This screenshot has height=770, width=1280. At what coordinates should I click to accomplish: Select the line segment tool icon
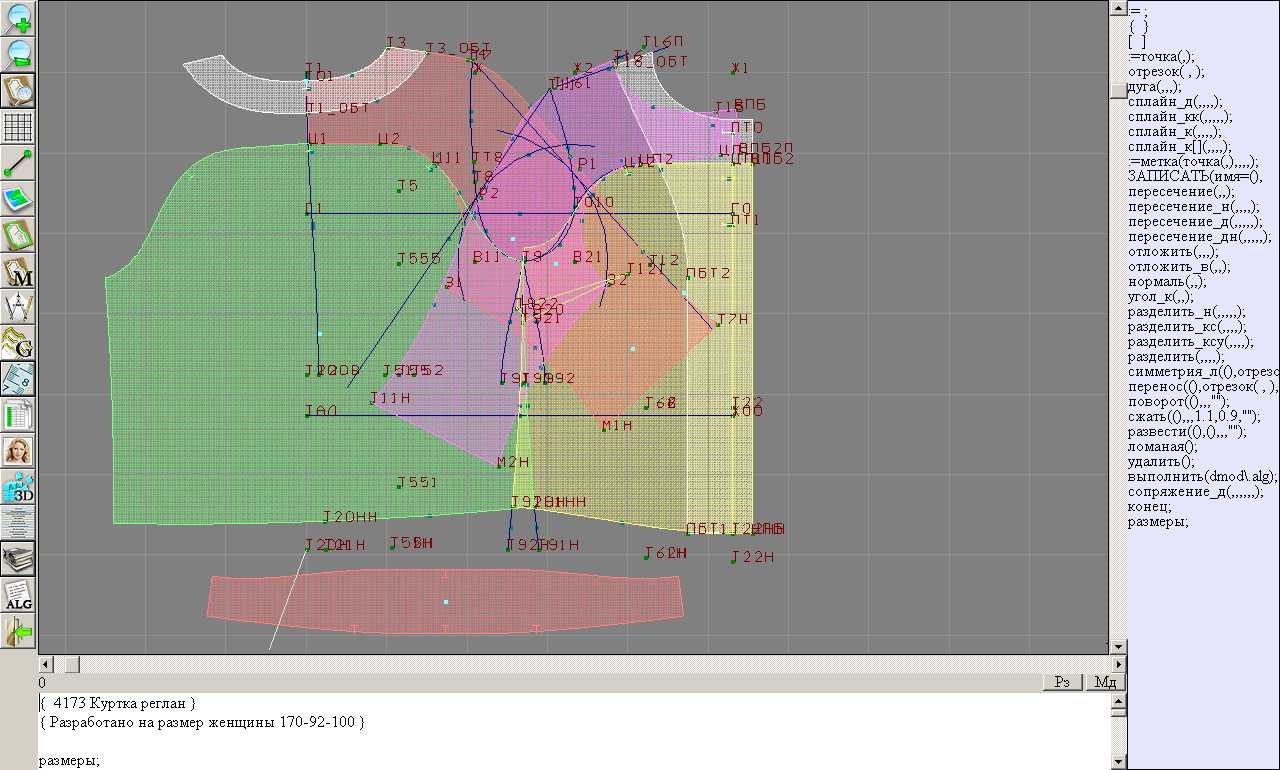(18, 163)
